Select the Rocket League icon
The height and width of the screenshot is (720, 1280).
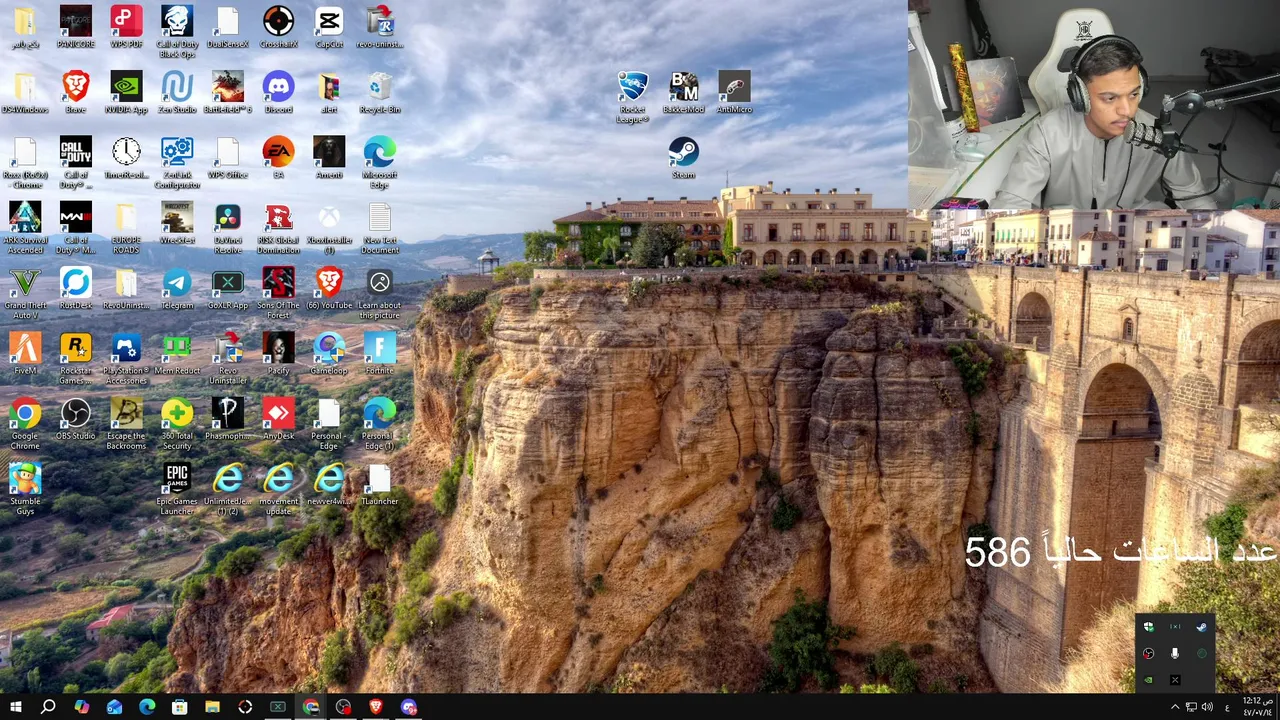[632, 97]
